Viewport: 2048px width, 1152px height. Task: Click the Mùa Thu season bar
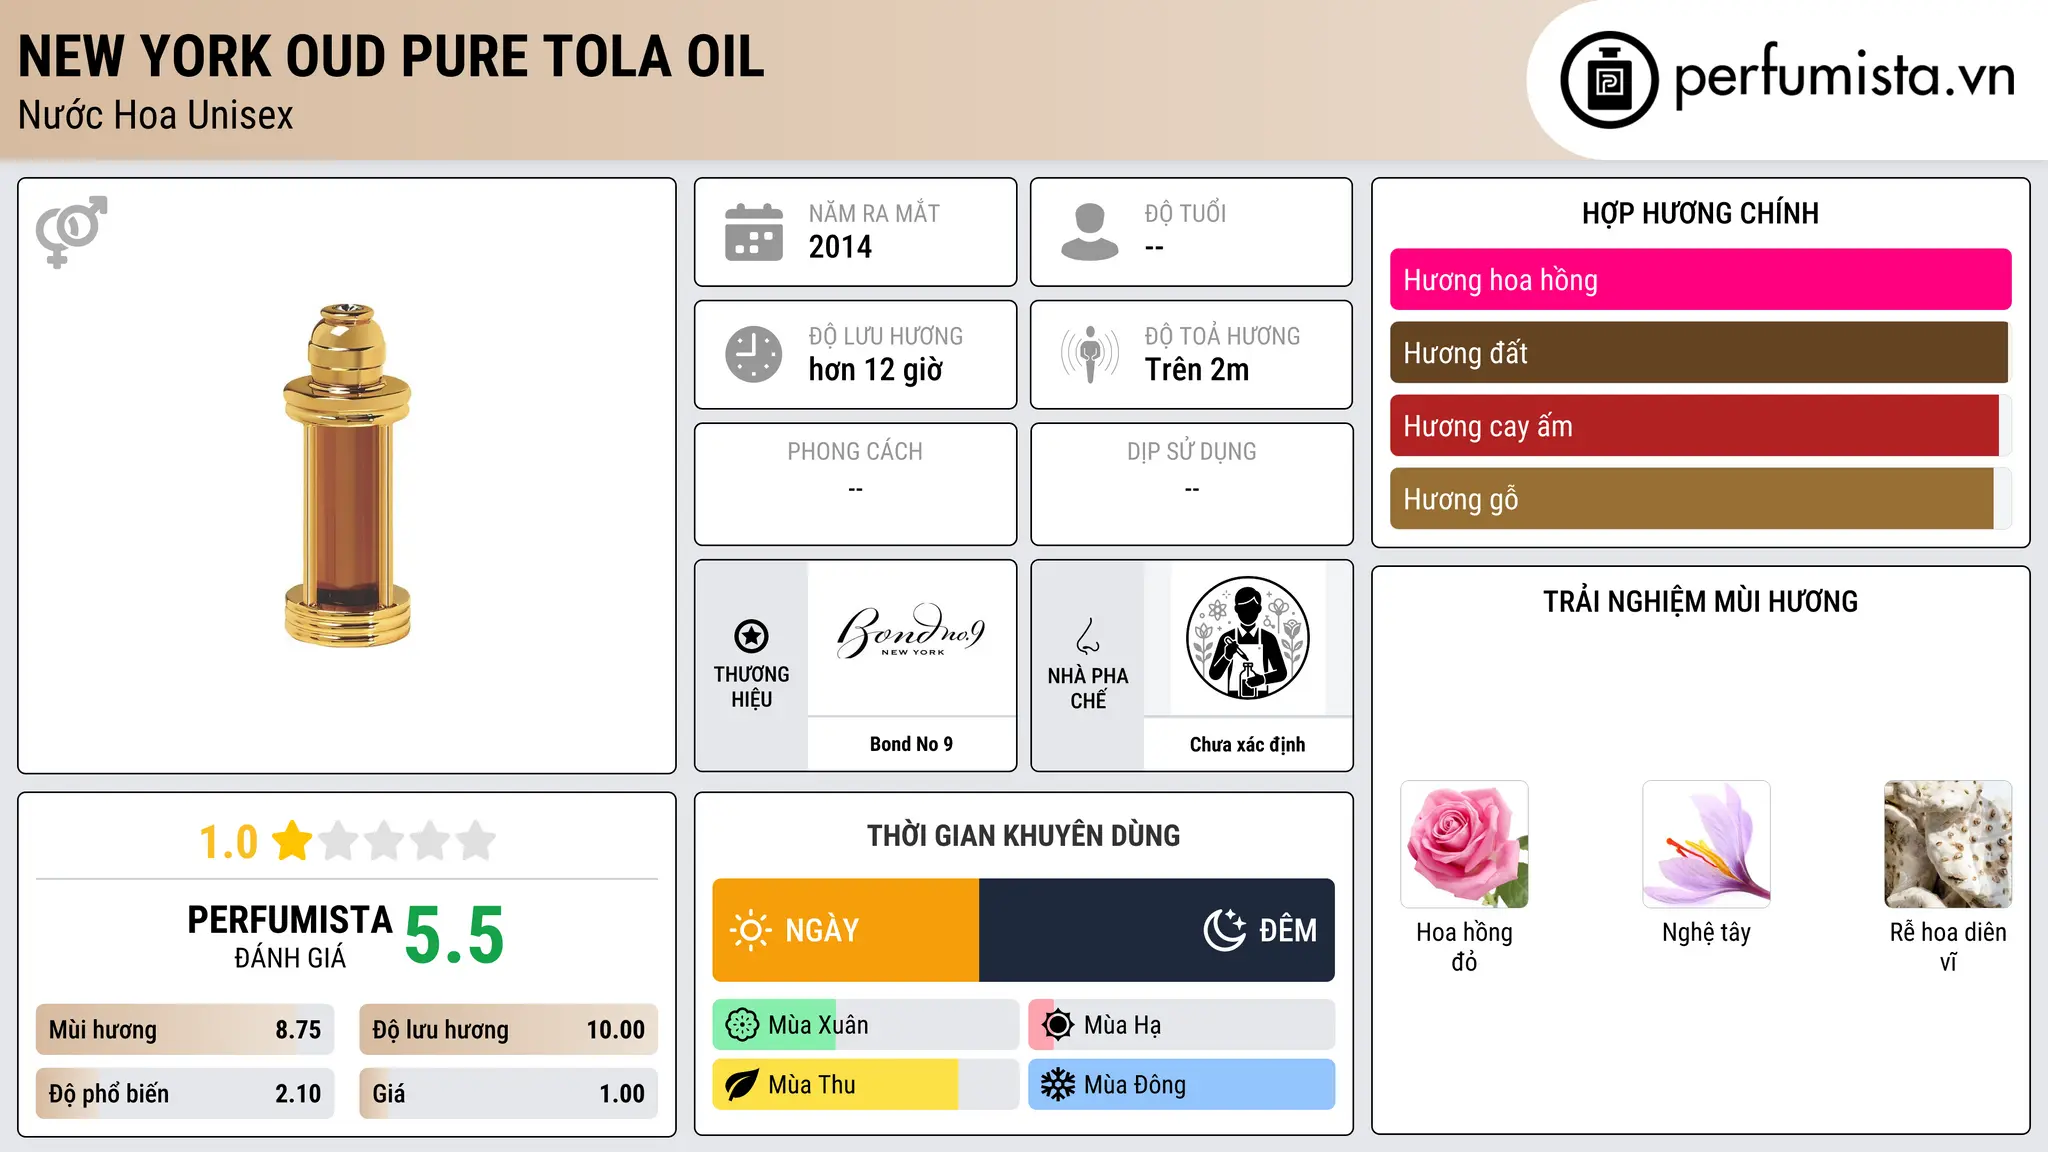(866, 1085)
